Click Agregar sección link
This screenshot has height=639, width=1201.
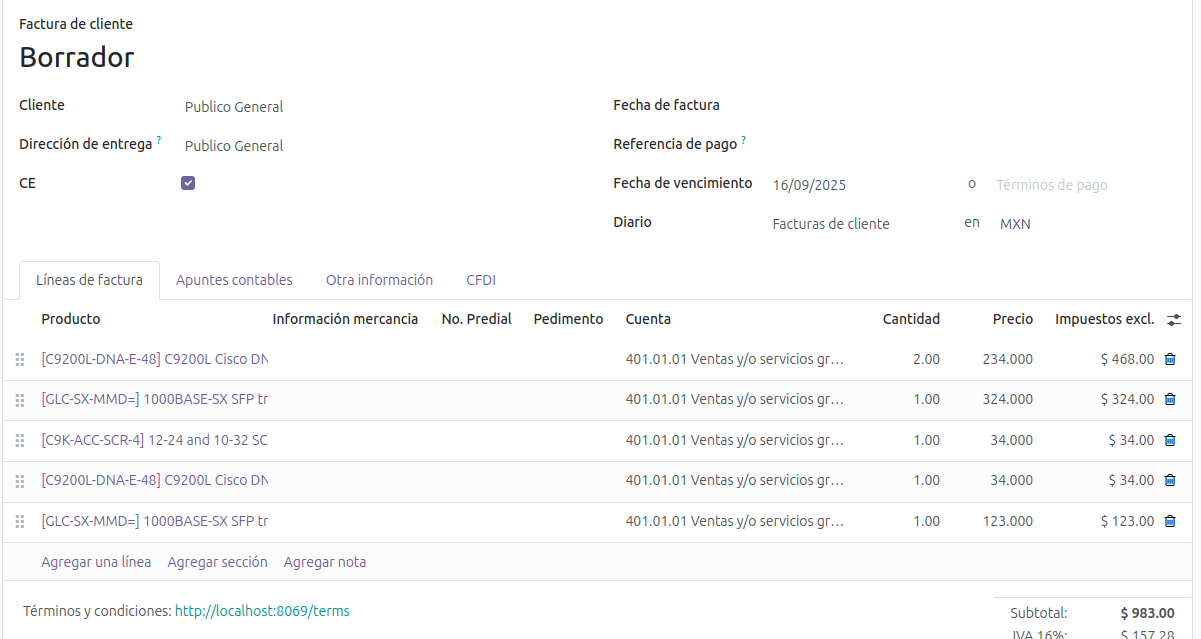click(x=217, y=562)
